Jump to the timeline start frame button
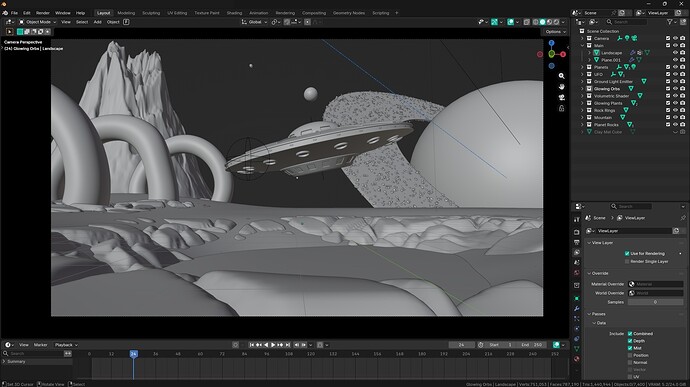 [x=252, y=345]
